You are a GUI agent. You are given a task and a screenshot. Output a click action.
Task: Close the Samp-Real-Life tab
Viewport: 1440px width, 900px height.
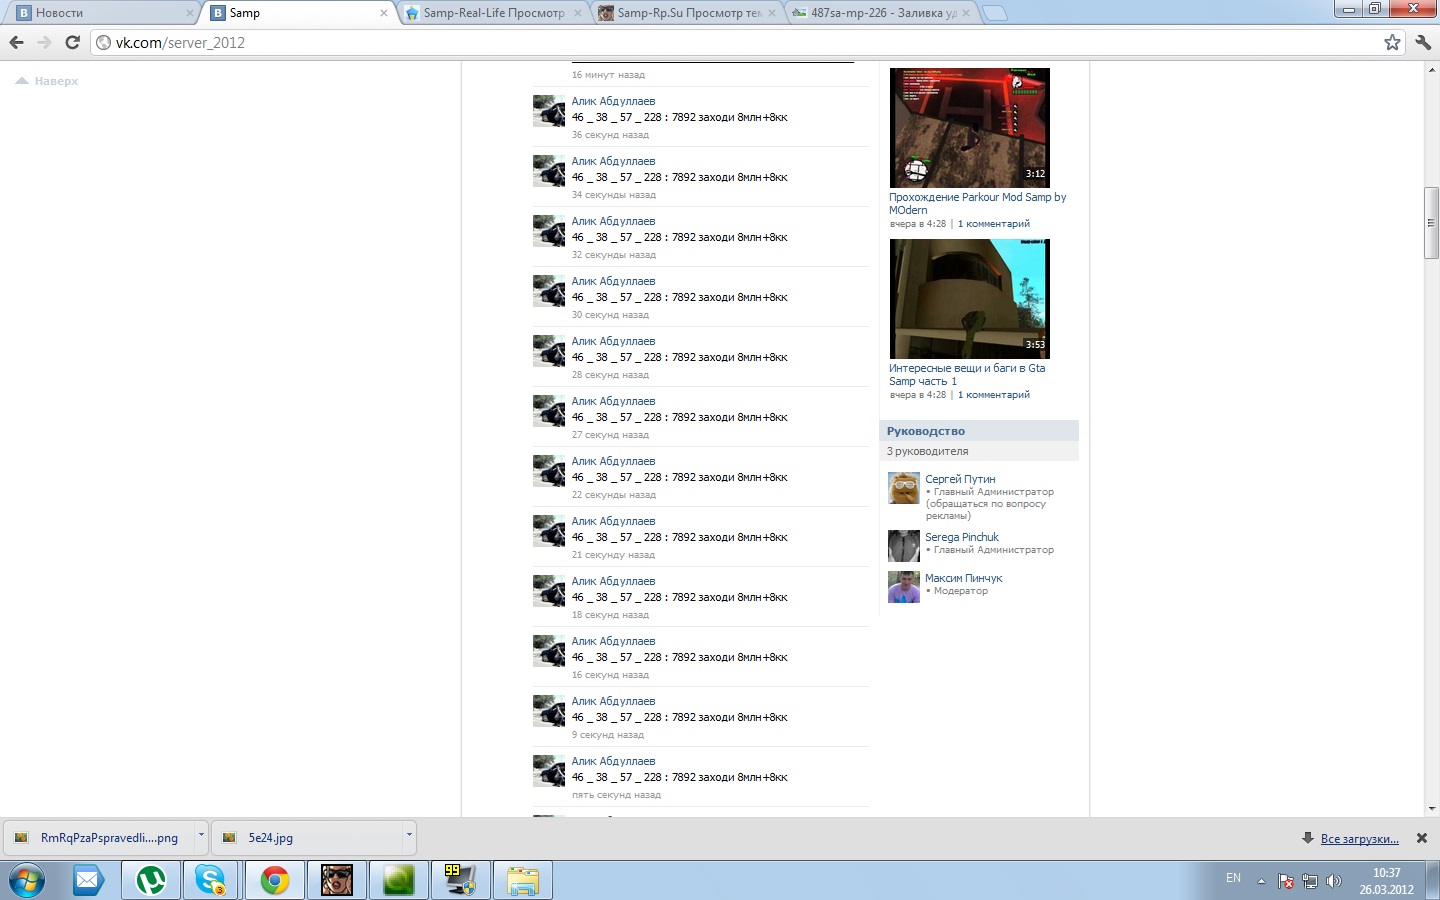[x=577, y=13]
